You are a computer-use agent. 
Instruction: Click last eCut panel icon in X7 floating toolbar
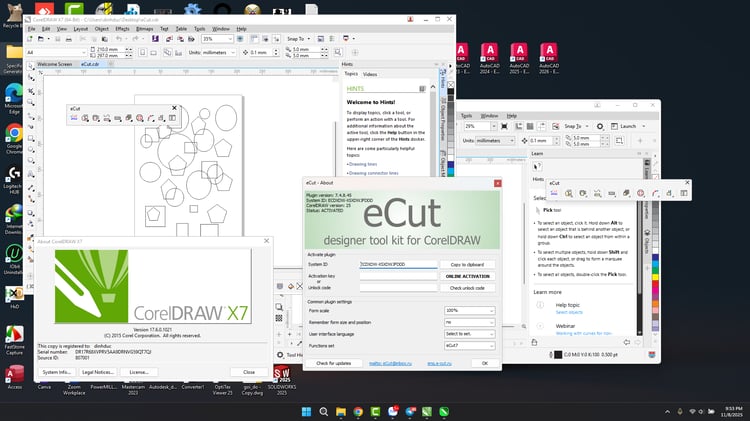(x=172, y=118)
